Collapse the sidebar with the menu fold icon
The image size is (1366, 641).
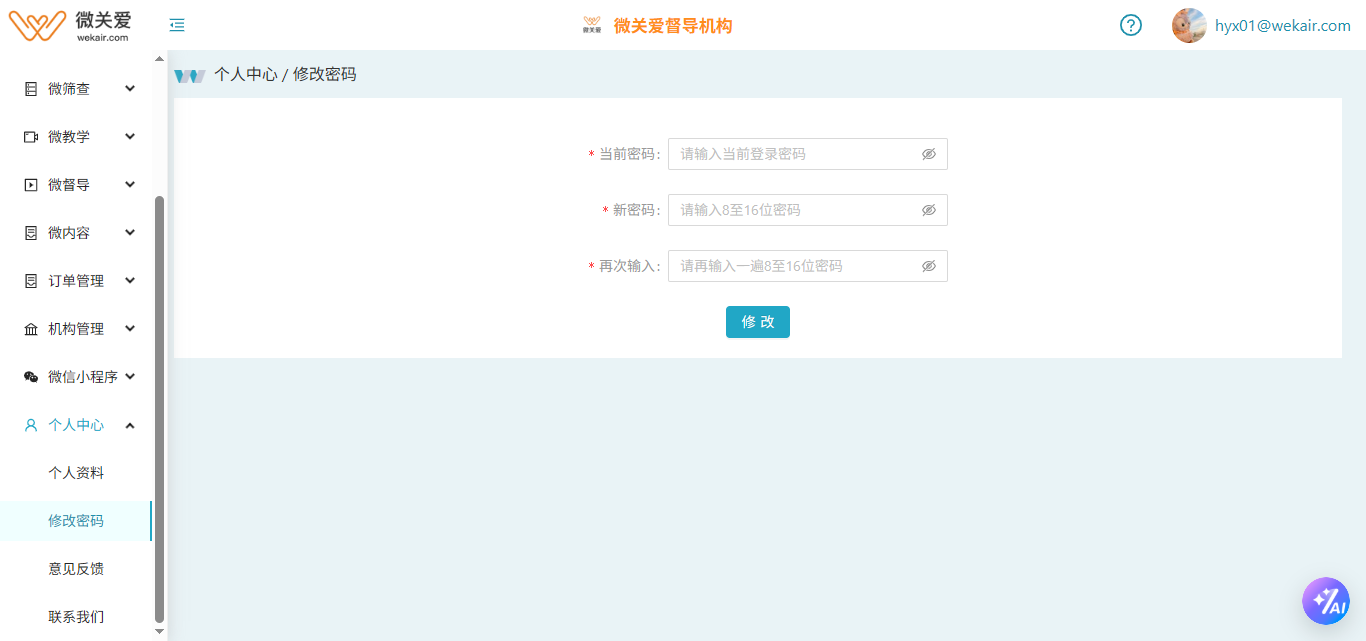click(177, 26)
